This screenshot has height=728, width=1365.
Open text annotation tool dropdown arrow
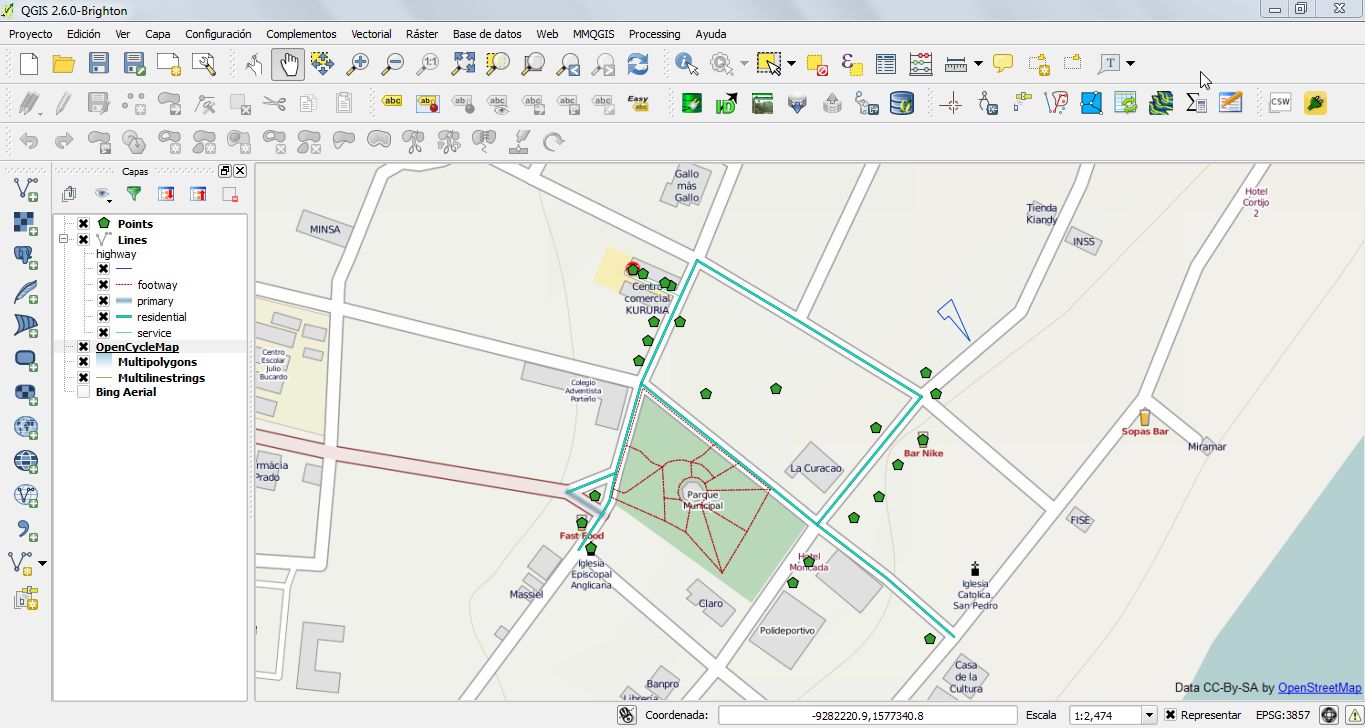pos(1130,64)
